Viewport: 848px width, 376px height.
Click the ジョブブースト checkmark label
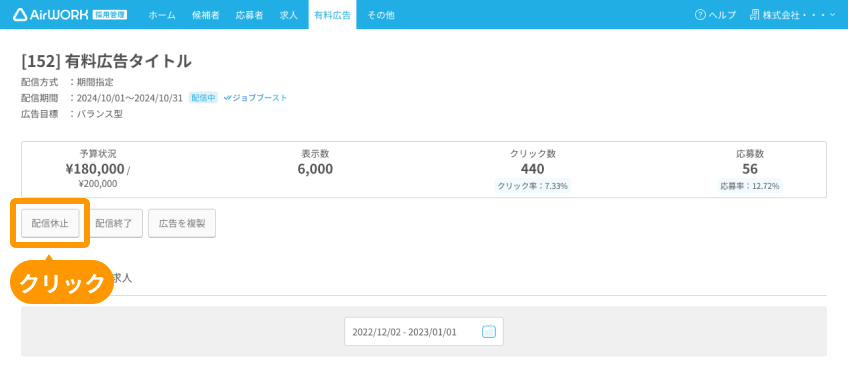pos(255,98)
